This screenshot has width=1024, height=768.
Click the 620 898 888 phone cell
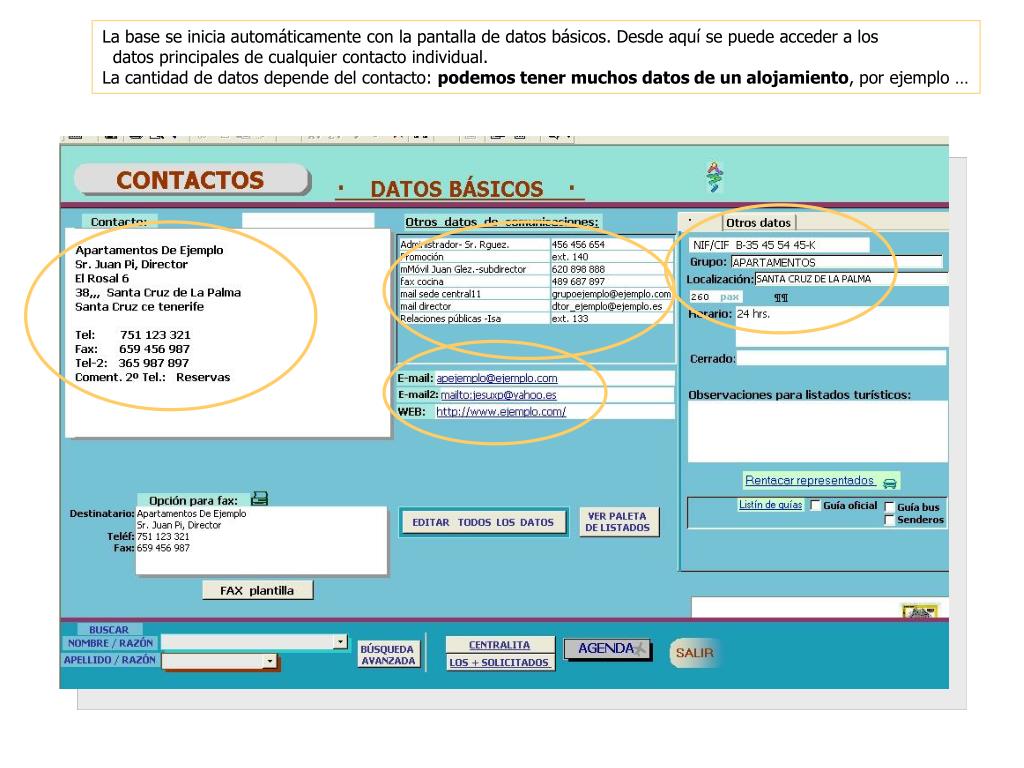pos(611,269)
